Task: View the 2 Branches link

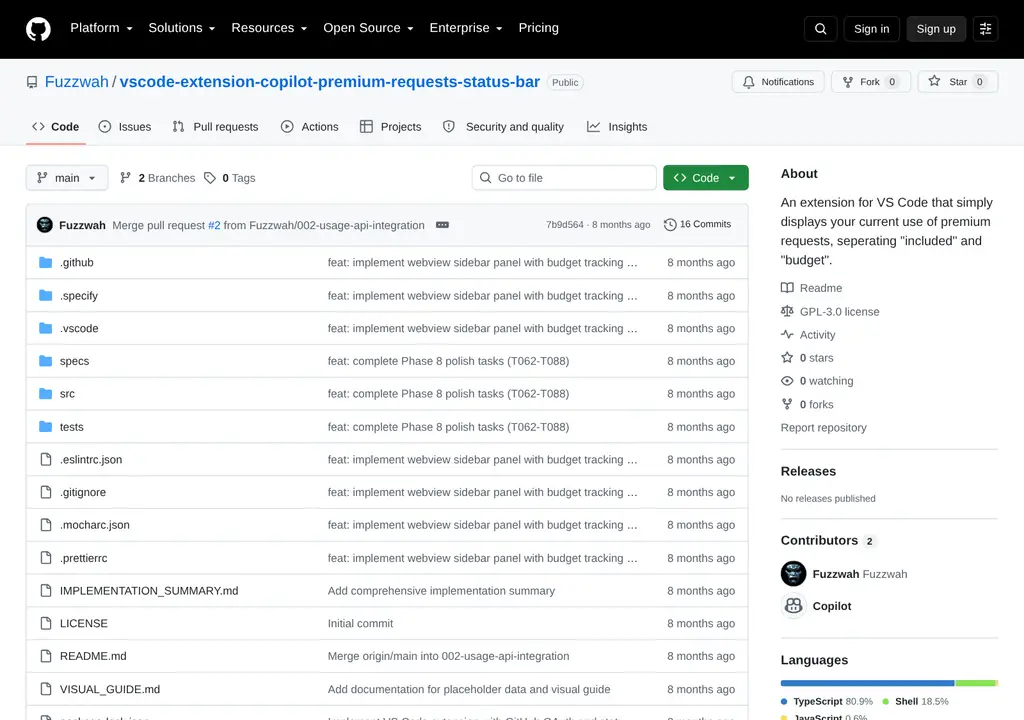Action: 157,178
